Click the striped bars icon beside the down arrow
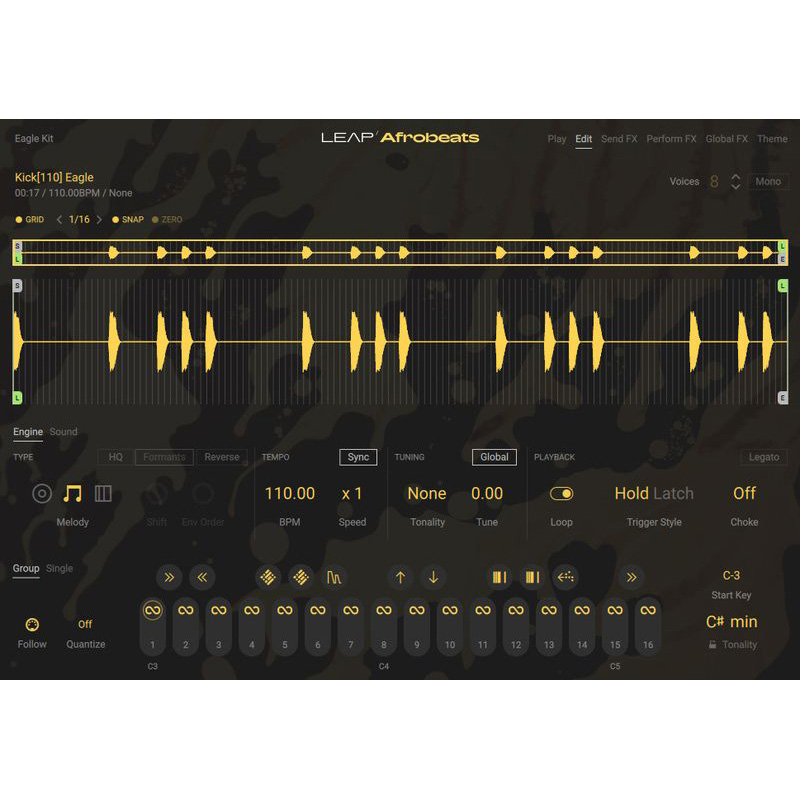800x800 pixels. (x=499, y=577)
